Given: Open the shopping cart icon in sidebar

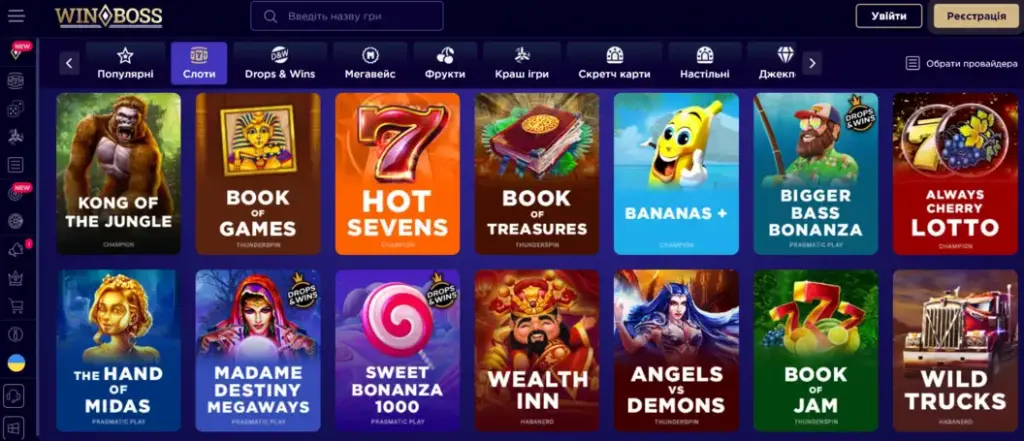Looking at the screenshot, I should coord(16,306).
